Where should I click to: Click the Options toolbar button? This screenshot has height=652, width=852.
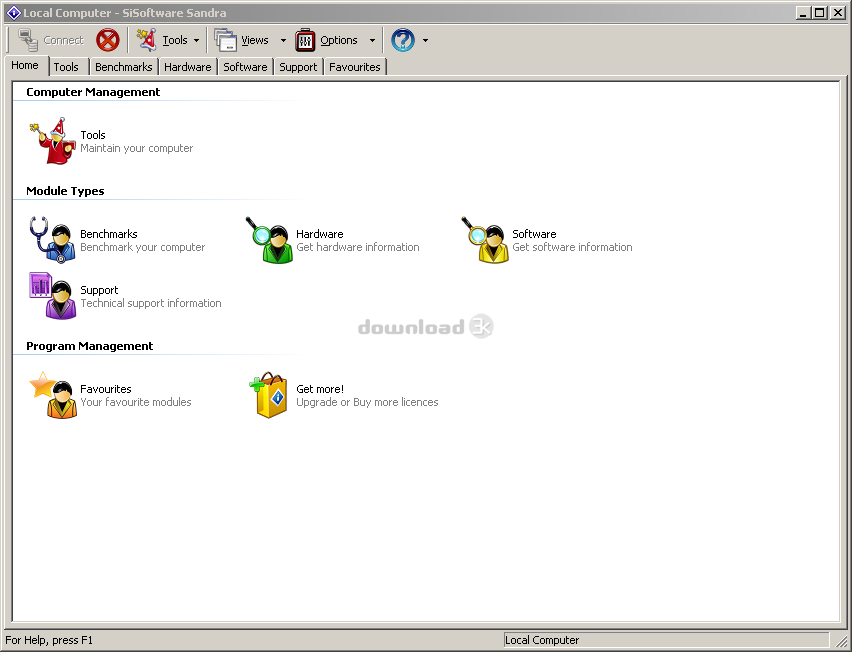pos(327,40)
